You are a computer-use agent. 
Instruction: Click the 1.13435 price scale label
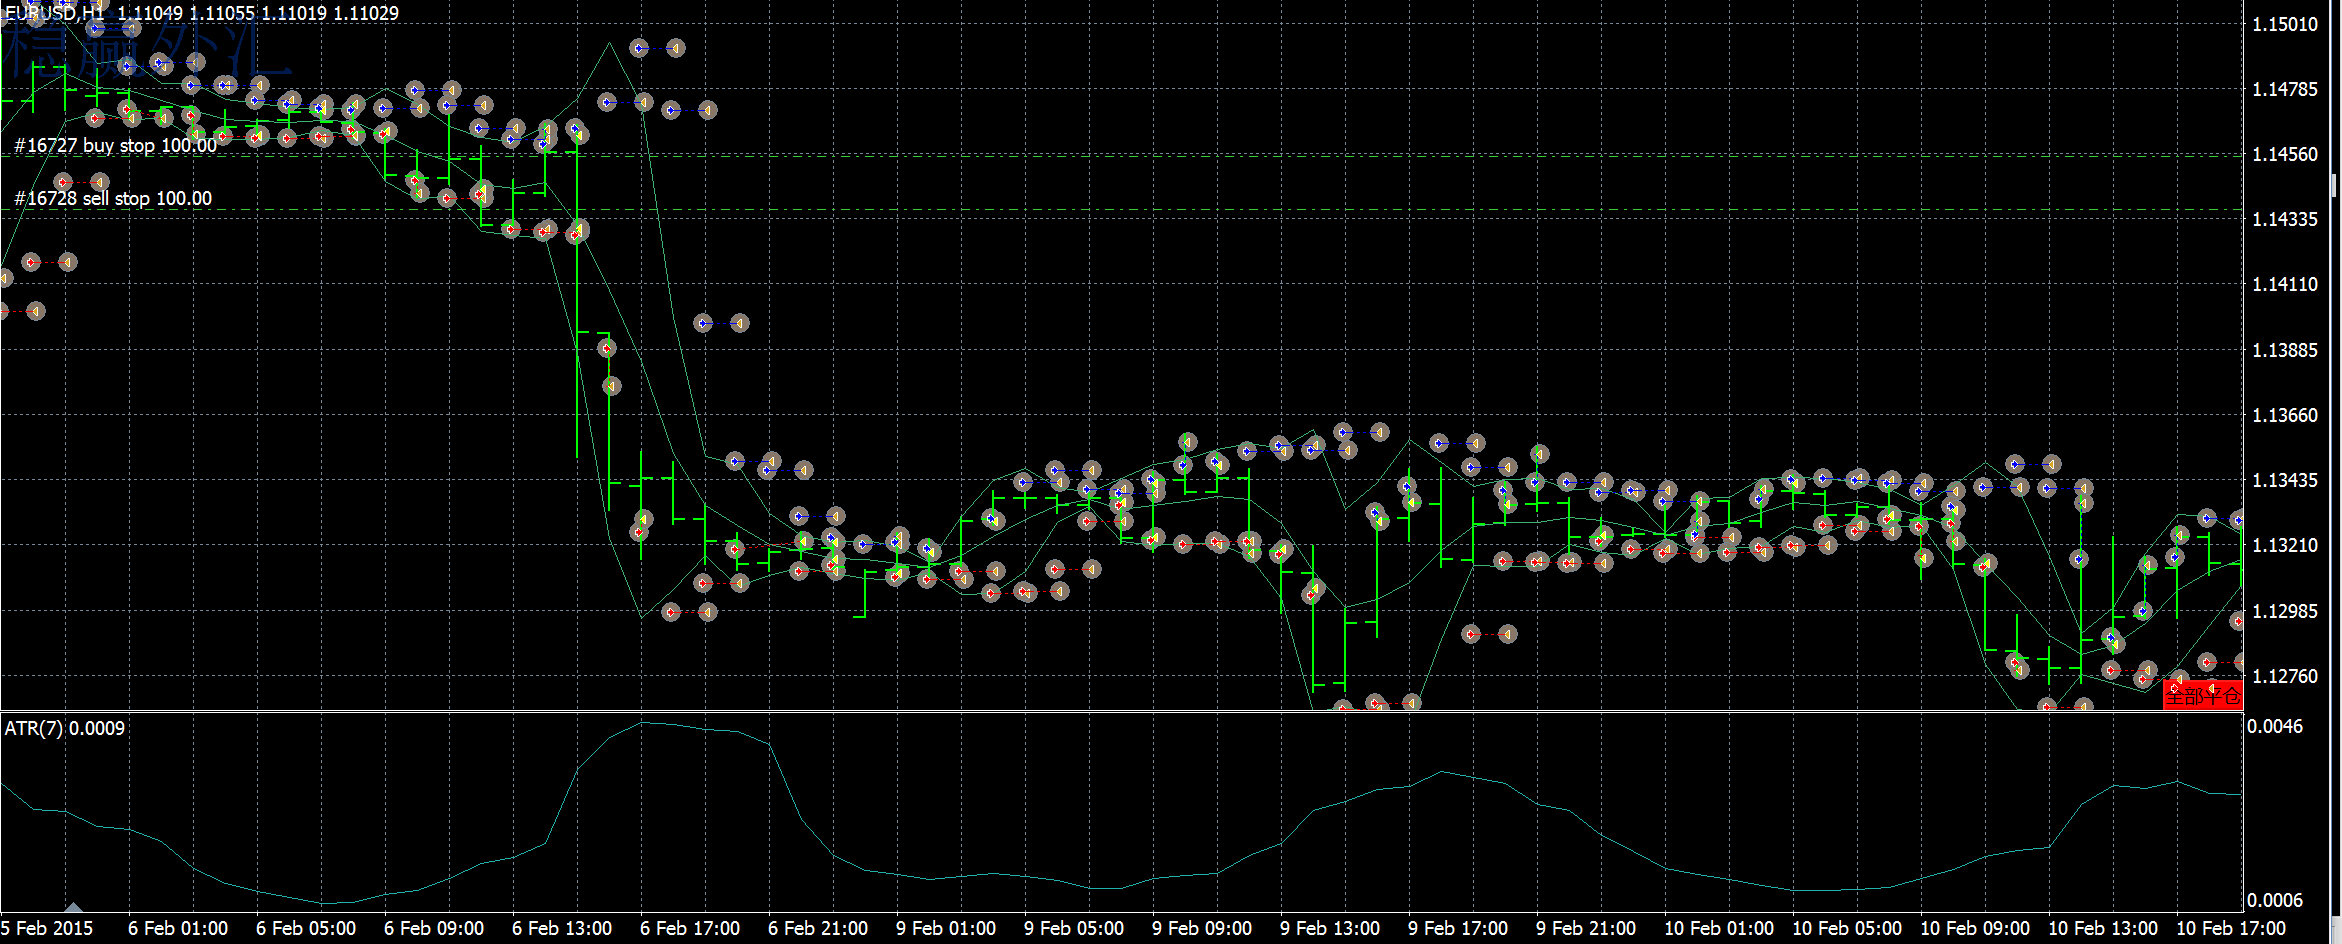tap(2285, 480)
